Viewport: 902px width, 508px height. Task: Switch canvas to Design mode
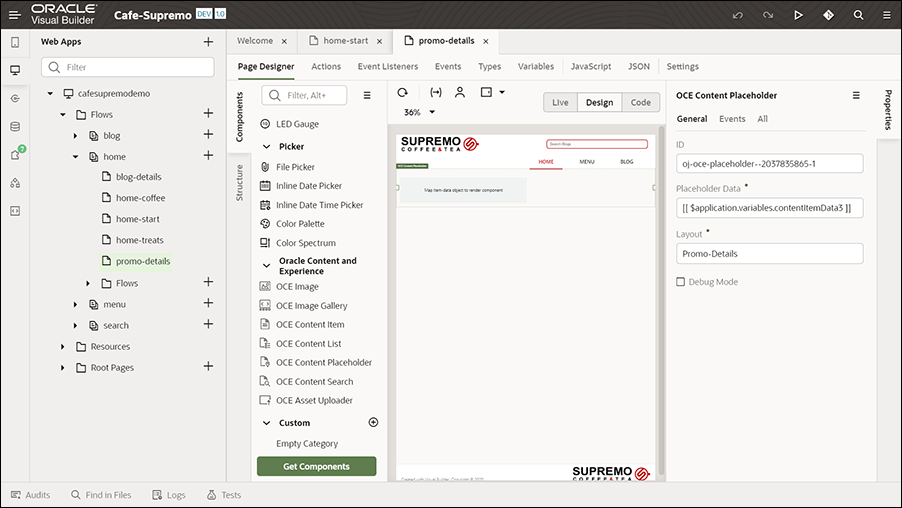[599, 102]
